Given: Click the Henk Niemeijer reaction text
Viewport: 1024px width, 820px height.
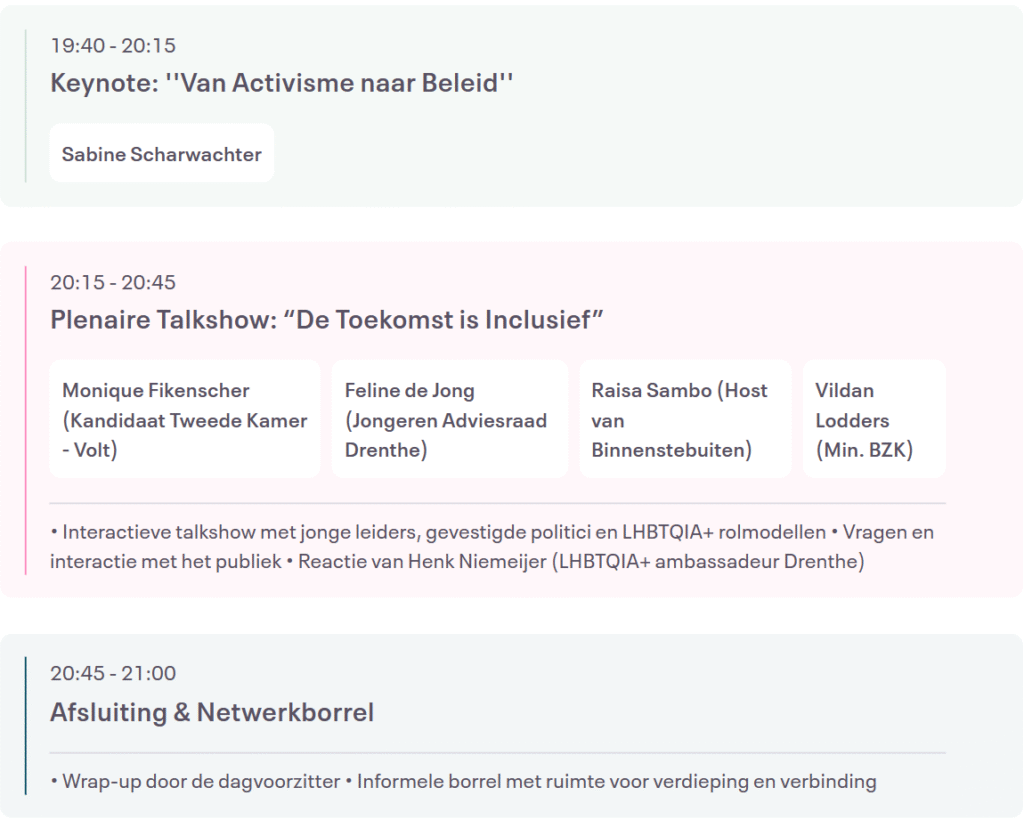Looking at the screenshot, I should (x=580, y=561).
